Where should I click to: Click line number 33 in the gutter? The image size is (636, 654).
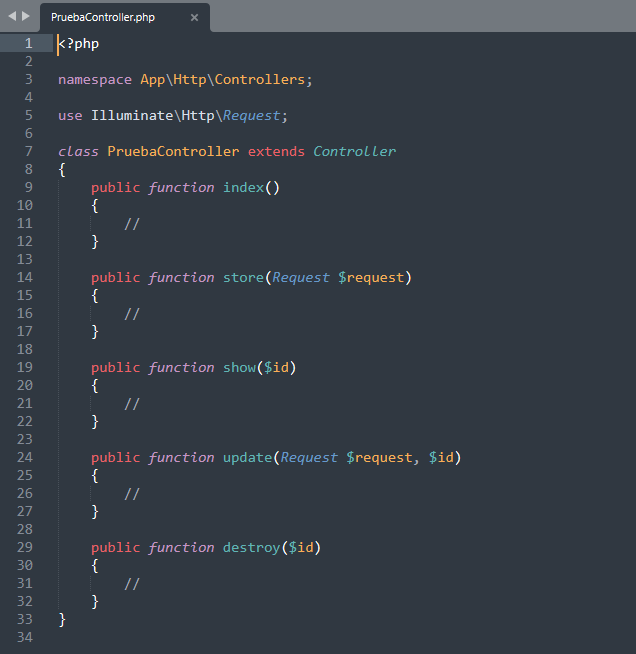coord(24,619)
